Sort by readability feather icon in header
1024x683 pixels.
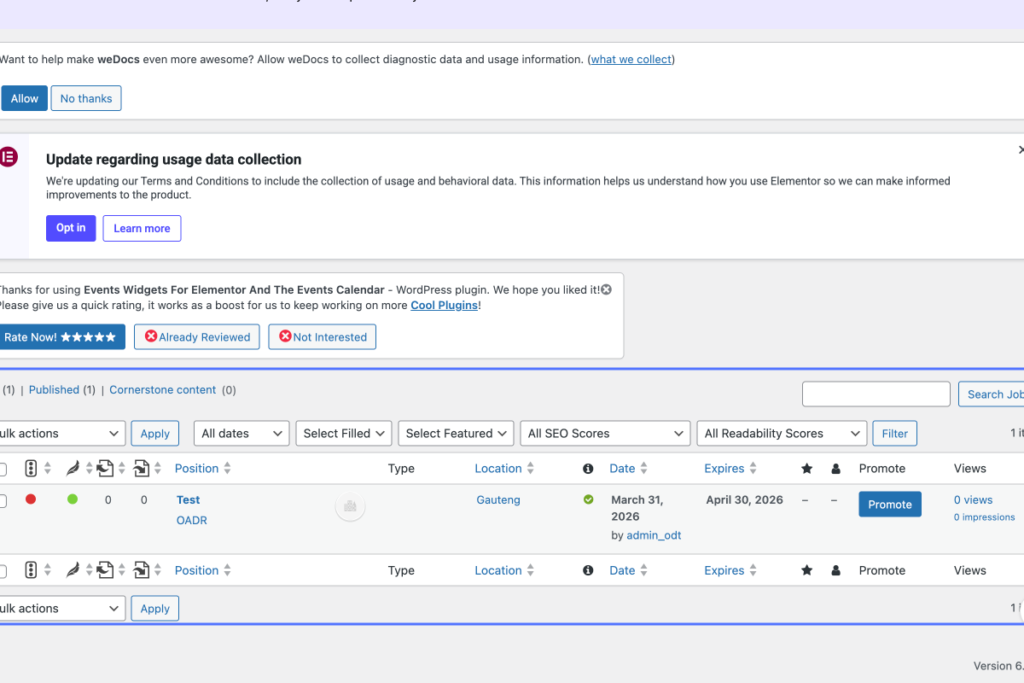pos(72,468)
